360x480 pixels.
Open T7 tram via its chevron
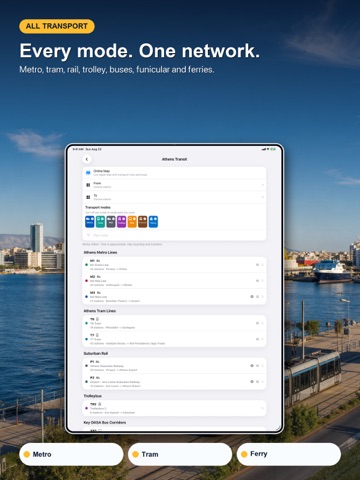[263, 339]
